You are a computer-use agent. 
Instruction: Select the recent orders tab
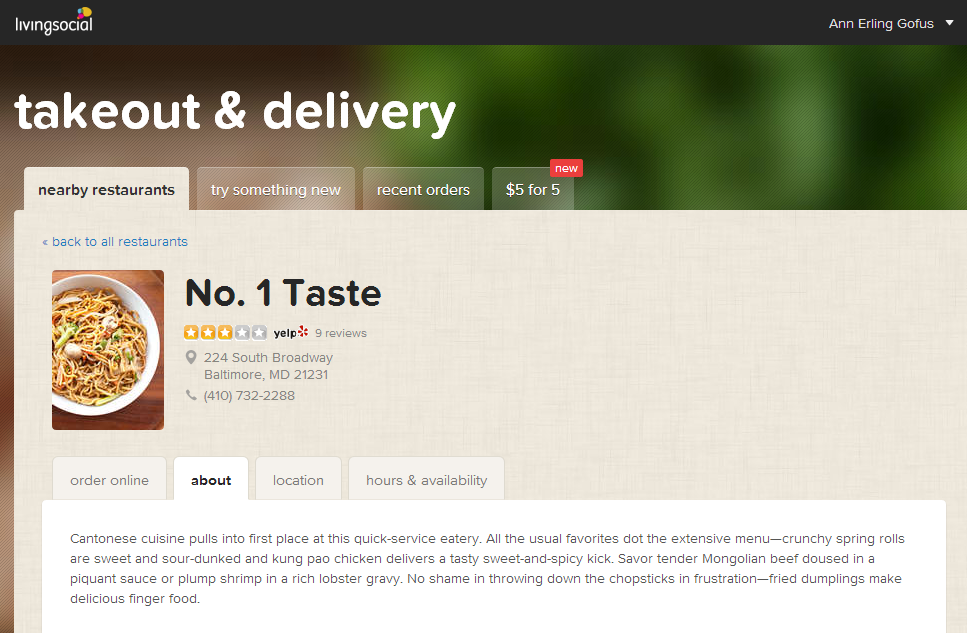pyautogui.click(x=423, y=189)
